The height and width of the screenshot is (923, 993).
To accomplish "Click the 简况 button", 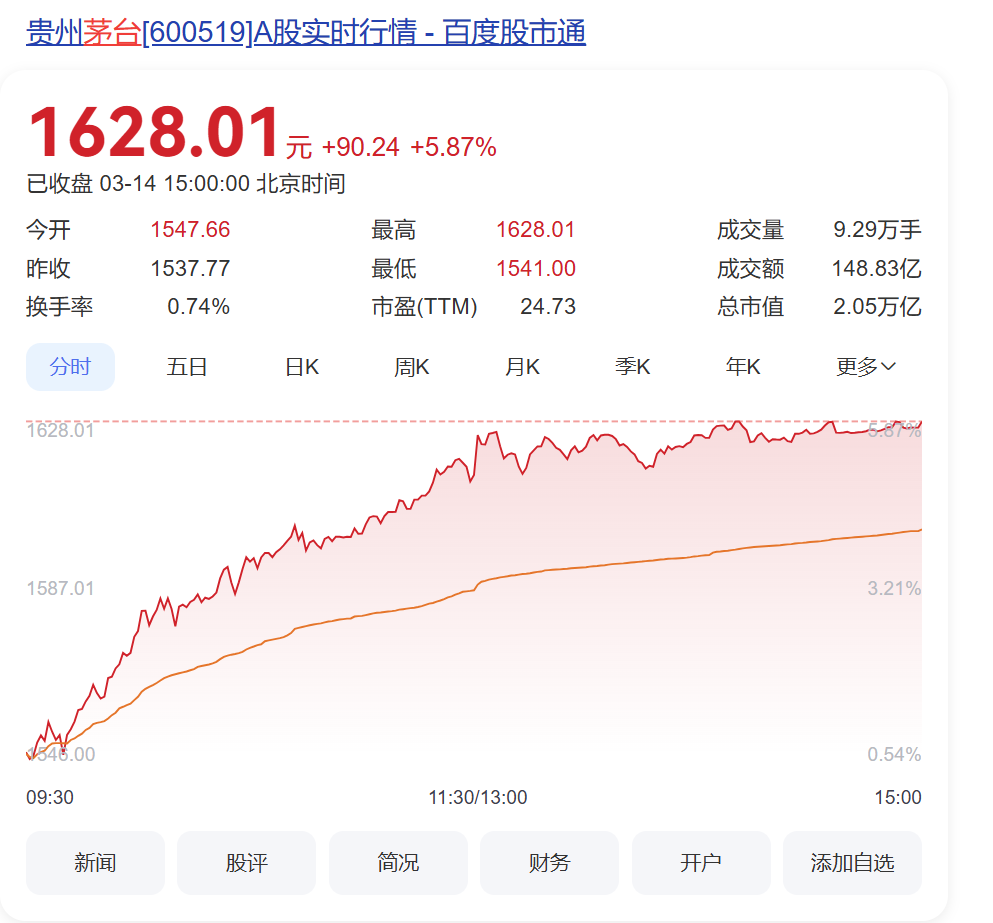I will click(398, 863).
